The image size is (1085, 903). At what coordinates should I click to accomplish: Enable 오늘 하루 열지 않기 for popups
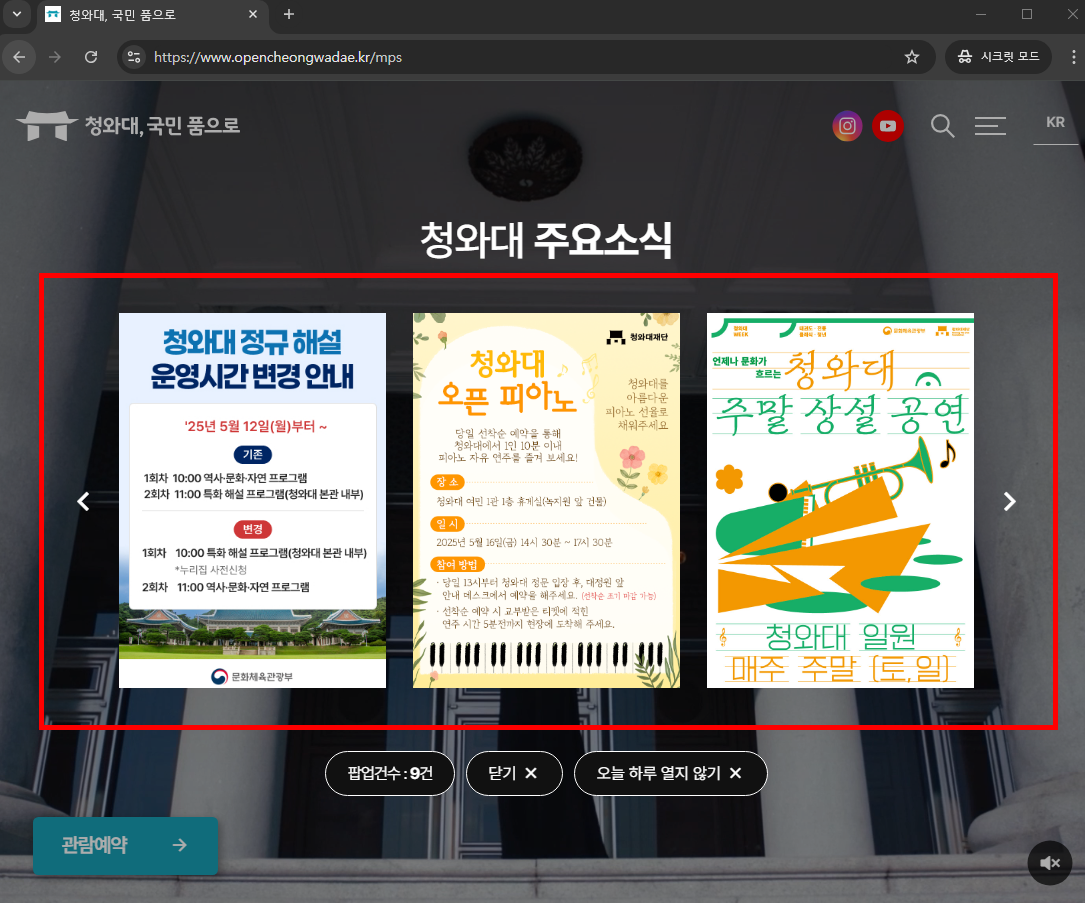point(671,773)
